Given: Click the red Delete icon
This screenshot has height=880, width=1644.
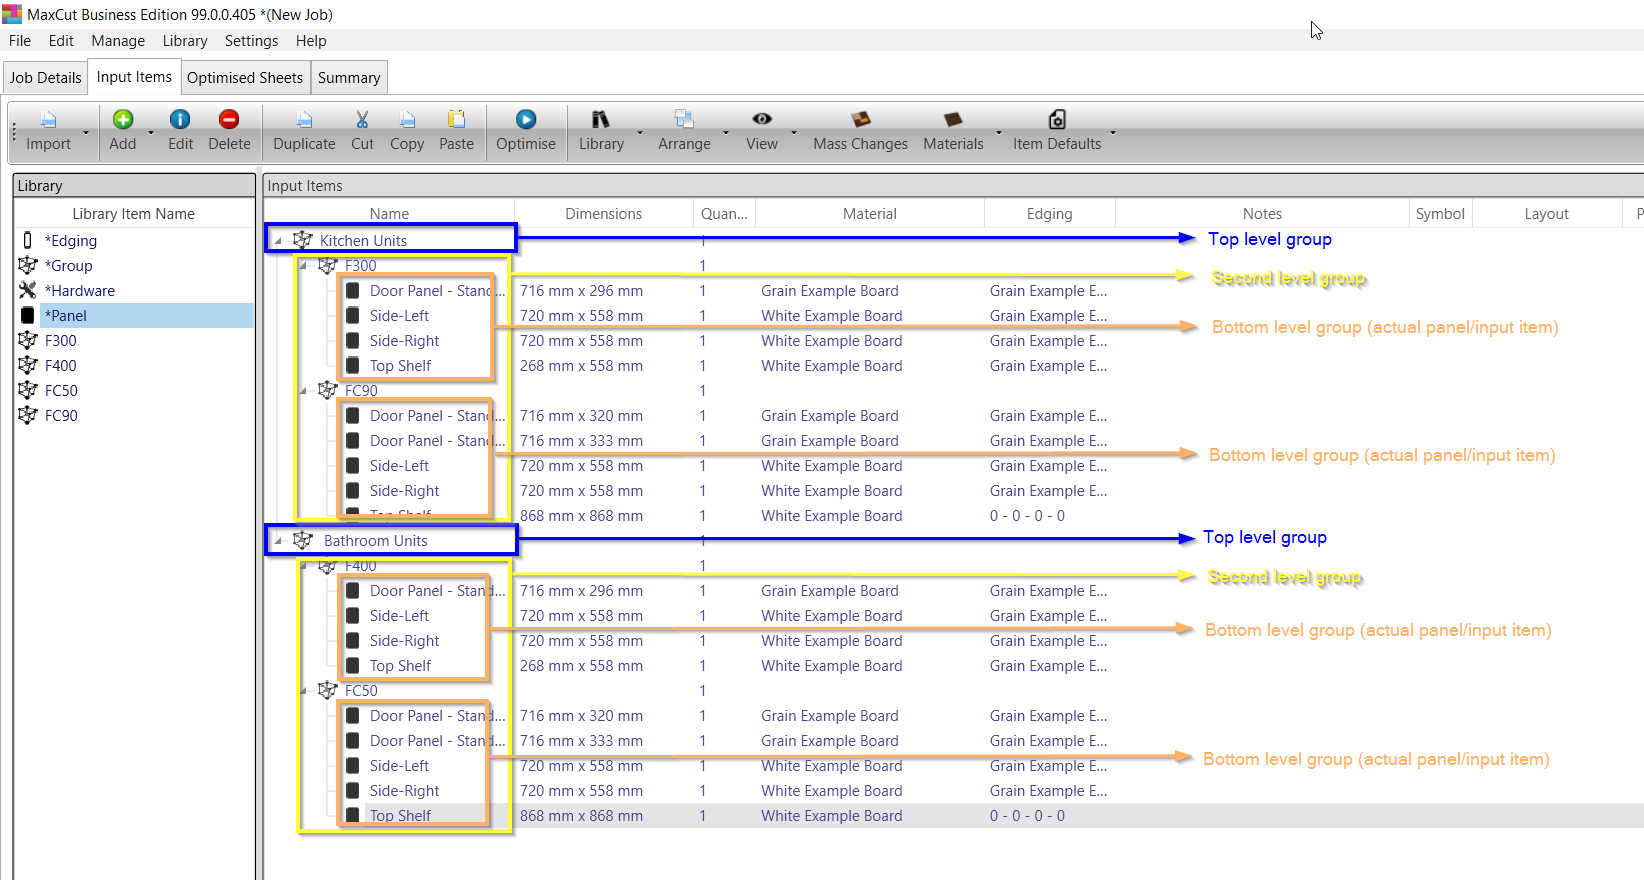Looking at the screenshot, I should (229, 120).
